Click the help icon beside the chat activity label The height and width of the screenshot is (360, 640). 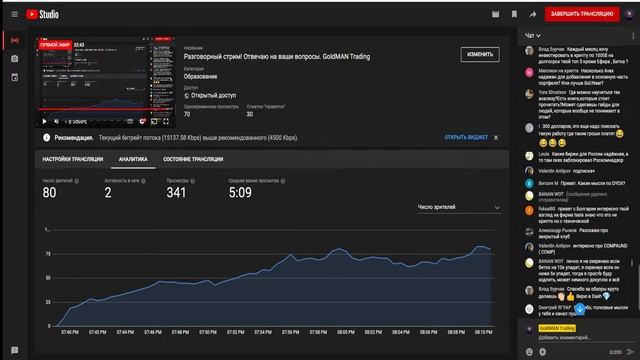[x=143, y=181]
